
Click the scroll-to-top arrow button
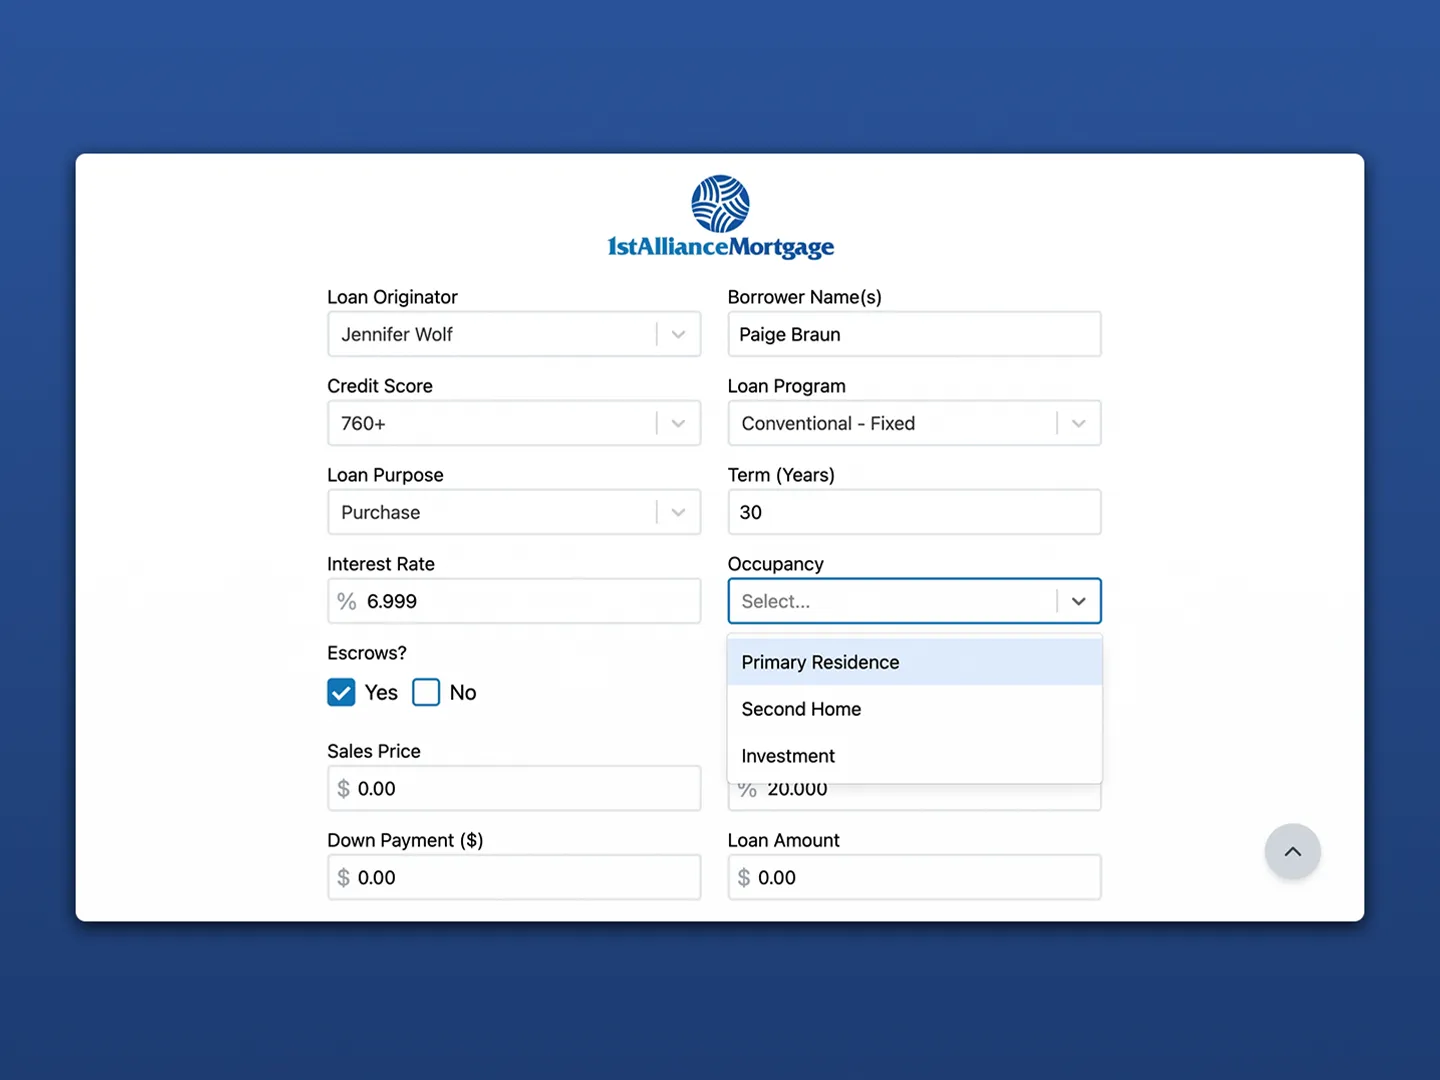pos(1292,852)
